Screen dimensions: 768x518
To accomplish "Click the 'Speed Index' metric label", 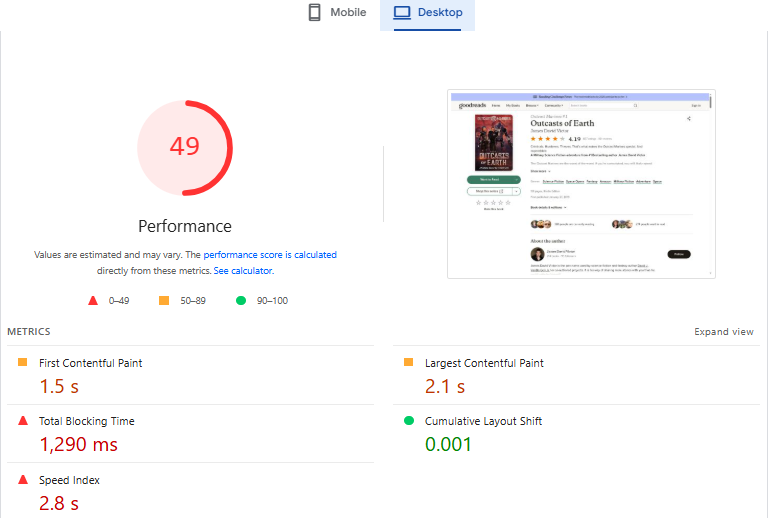I will tap(69, 480).
